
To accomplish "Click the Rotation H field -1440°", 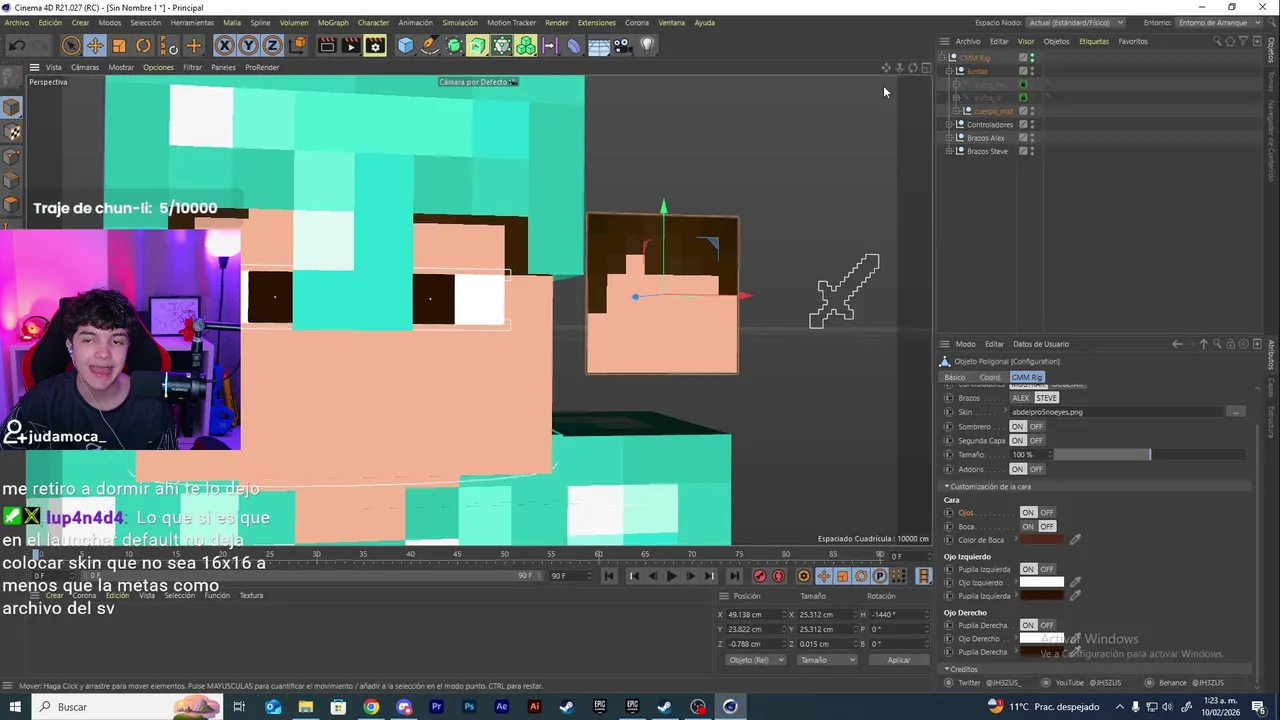I will (897, 615).
